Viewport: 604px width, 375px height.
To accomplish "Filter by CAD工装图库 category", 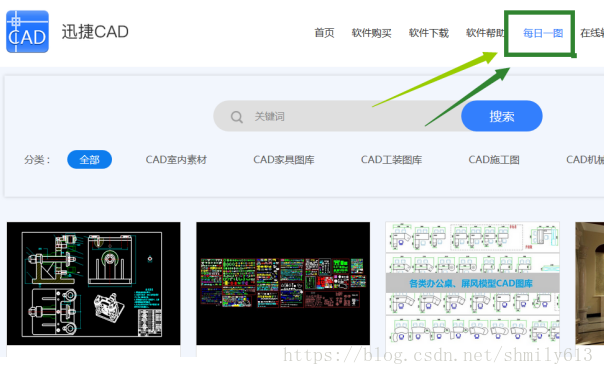I will coord(391,160).
